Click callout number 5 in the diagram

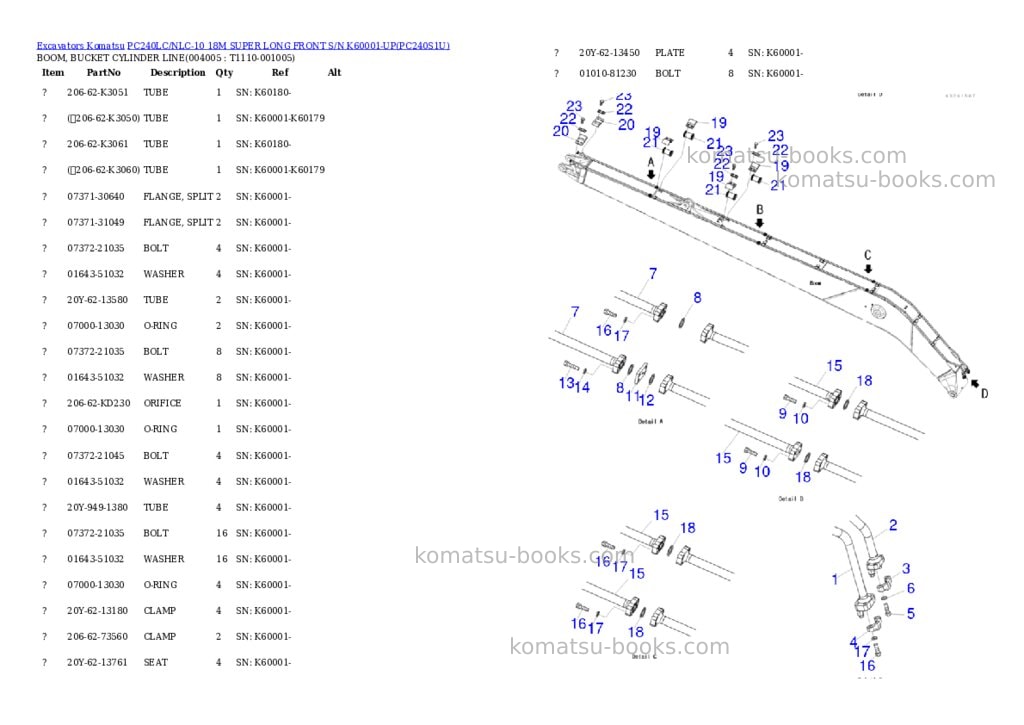[911, 614]
